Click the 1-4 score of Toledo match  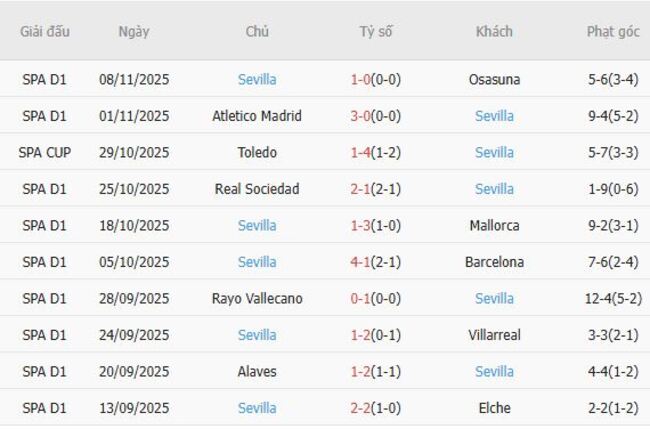click(361, 153)
